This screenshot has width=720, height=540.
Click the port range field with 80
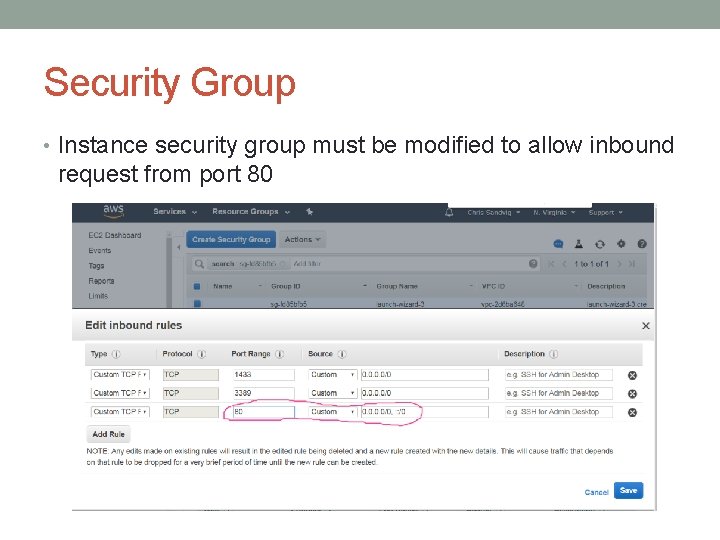click(x=264, y=412)
